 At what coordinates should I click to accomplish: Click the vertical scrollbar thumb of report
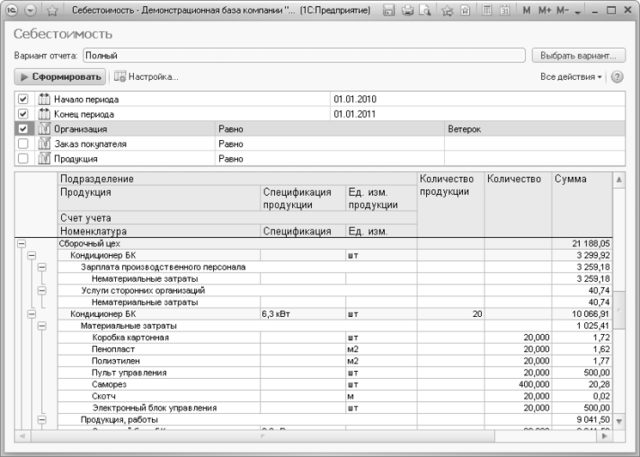(x=619, y=310)
